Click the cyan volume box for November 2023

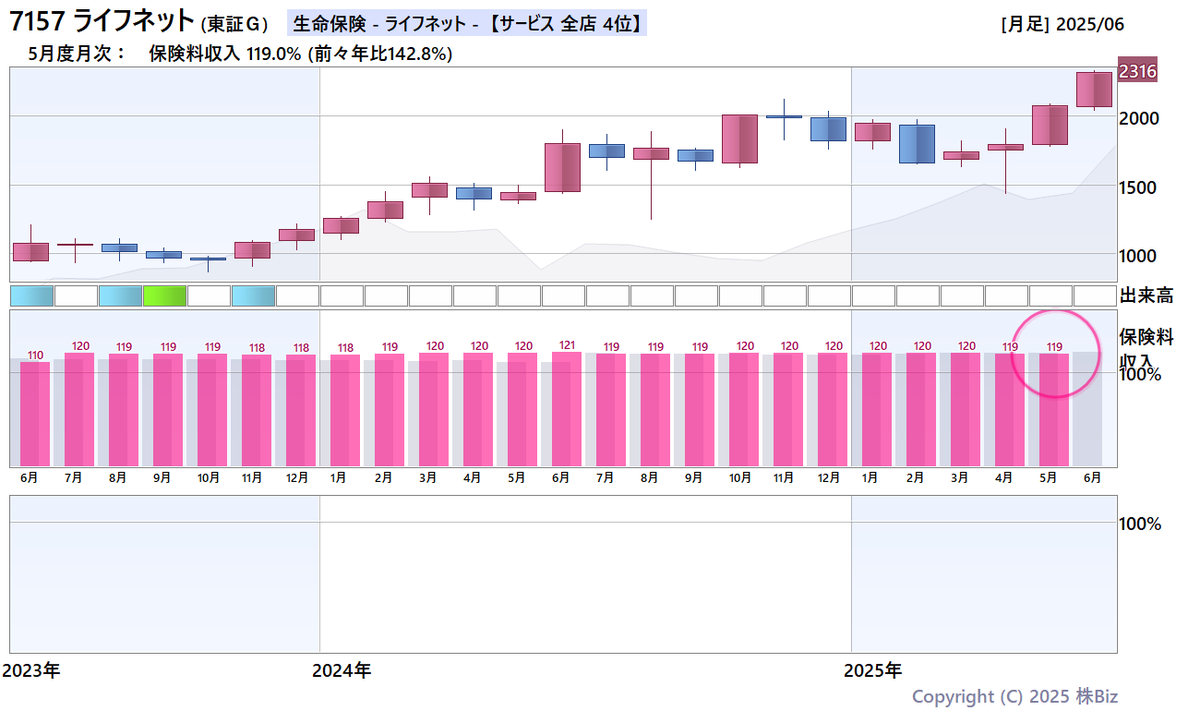pos(253,295)
